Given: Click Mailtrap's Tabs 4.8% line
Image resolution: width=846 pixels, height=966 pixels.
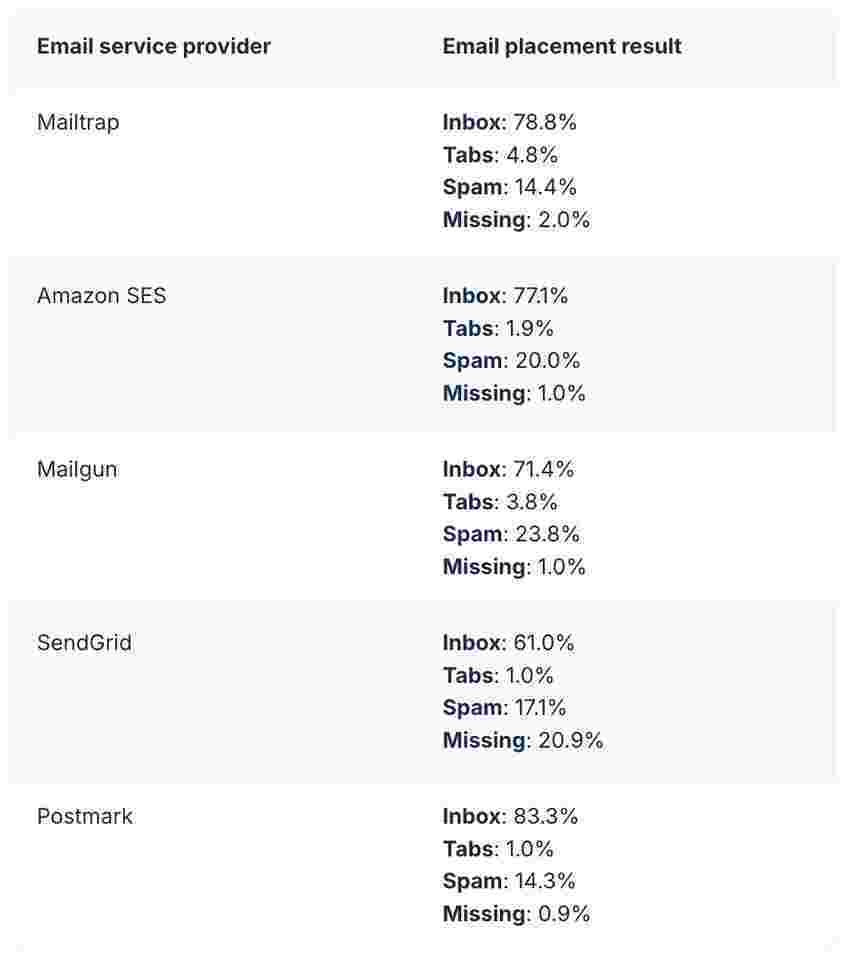Looking at the screenshot, I should click(x=500, y=155).
